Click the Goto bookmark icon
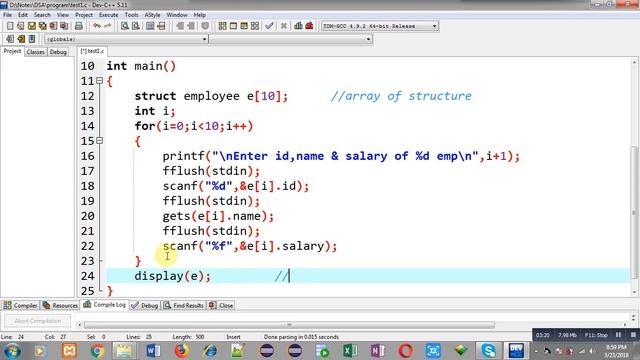Viewport: 640px width, 360px height. pyautogui.click(x=32, y=39)
